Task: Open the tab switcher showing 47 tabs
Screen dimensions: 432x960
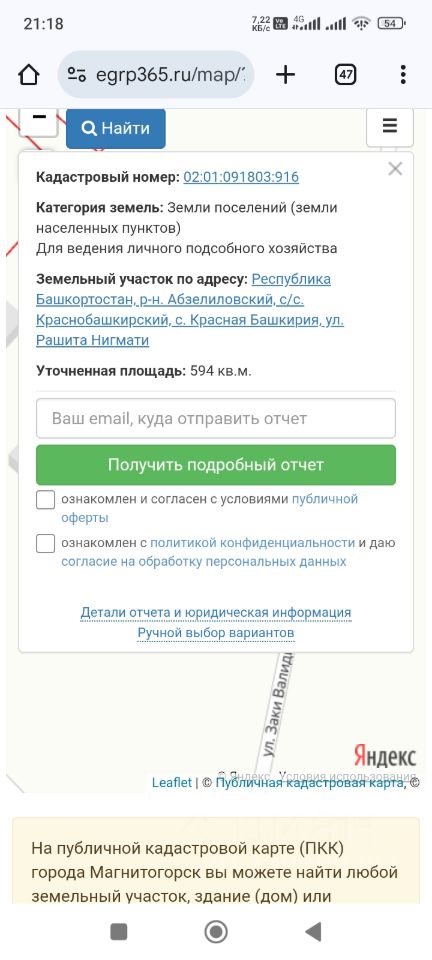Action: tap(346, 75)
